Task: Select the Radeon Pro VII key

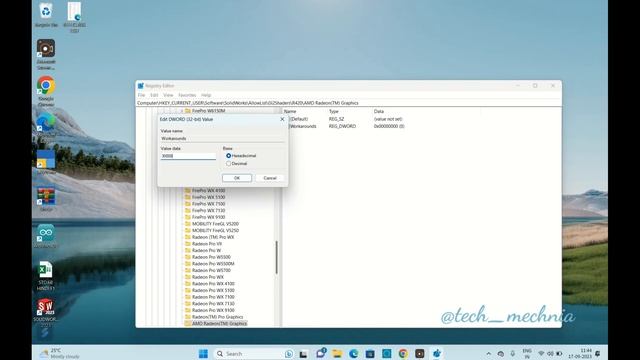Action: 207,244
